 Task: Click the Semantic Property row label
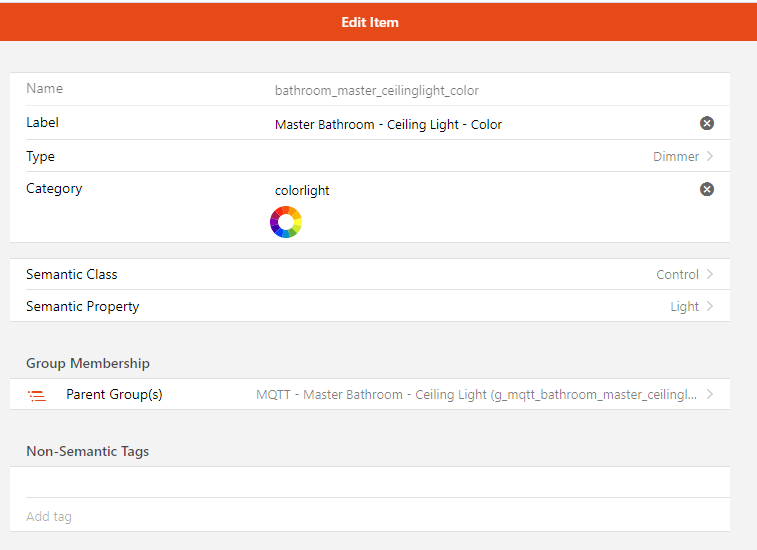pyautogui.click(x=83, y=306)
